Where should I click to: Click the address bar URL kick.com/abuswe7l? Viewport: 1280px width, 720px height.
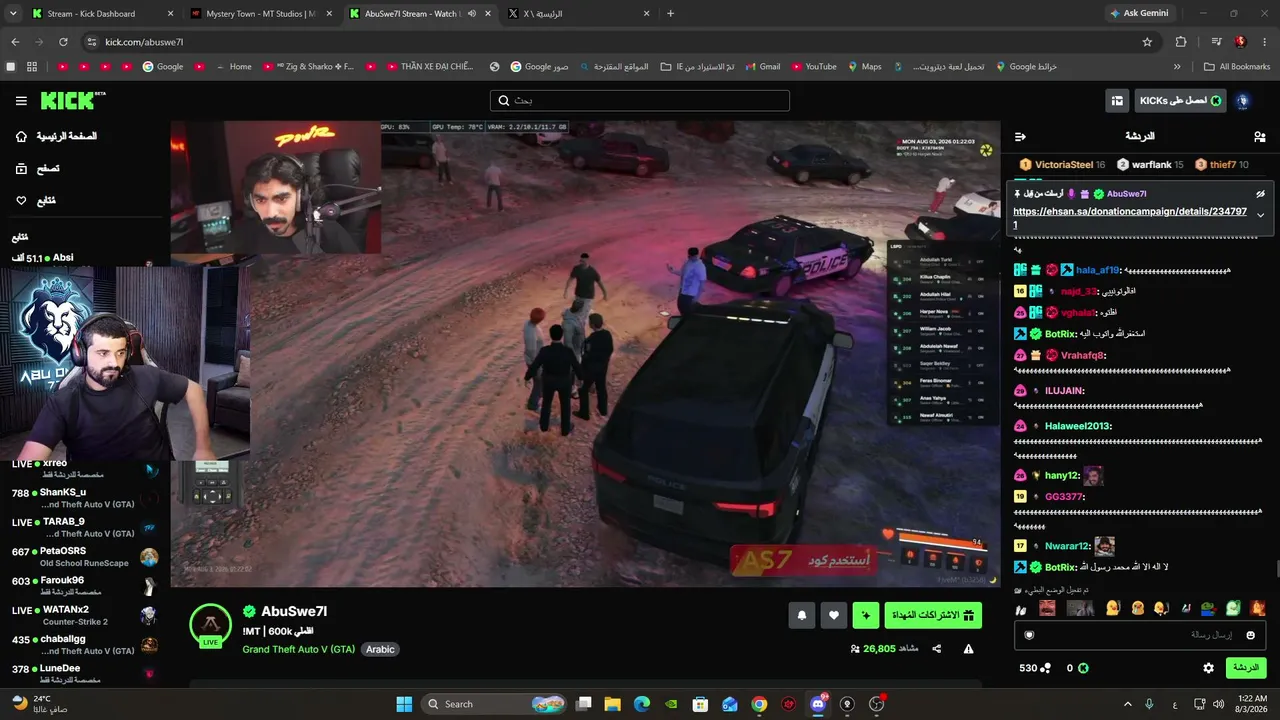(144, 42)
